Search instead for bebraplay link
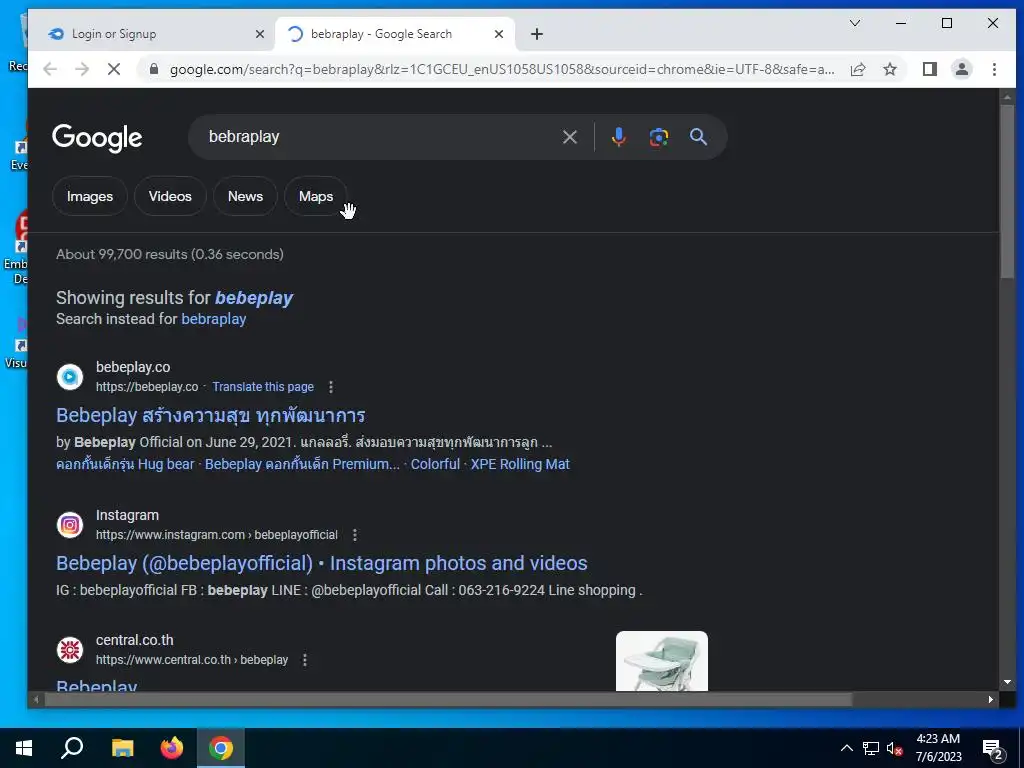Screen dimensions: 1024x768 tap(214, 319)
